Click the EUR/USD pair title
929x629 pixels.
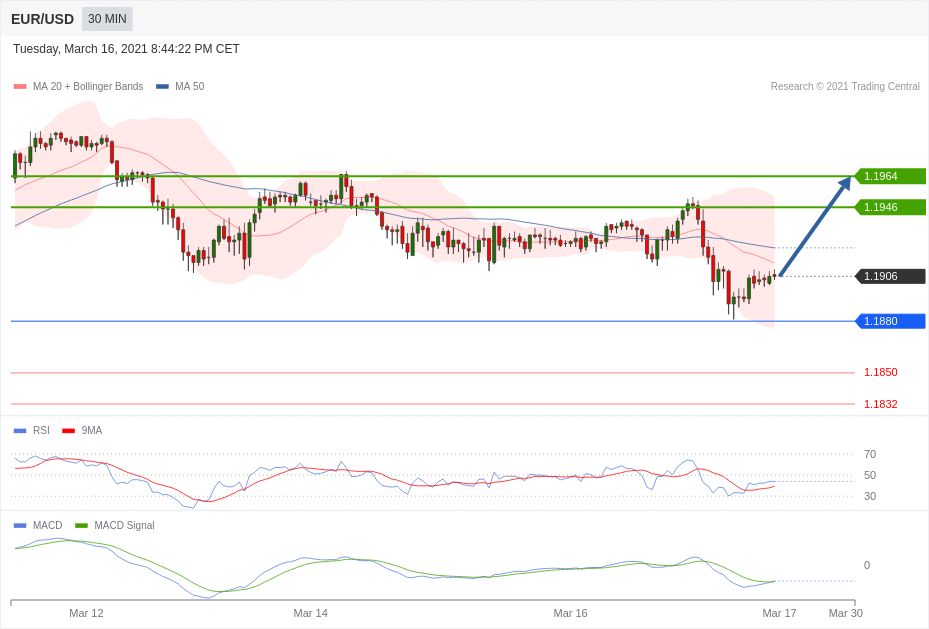42,19
